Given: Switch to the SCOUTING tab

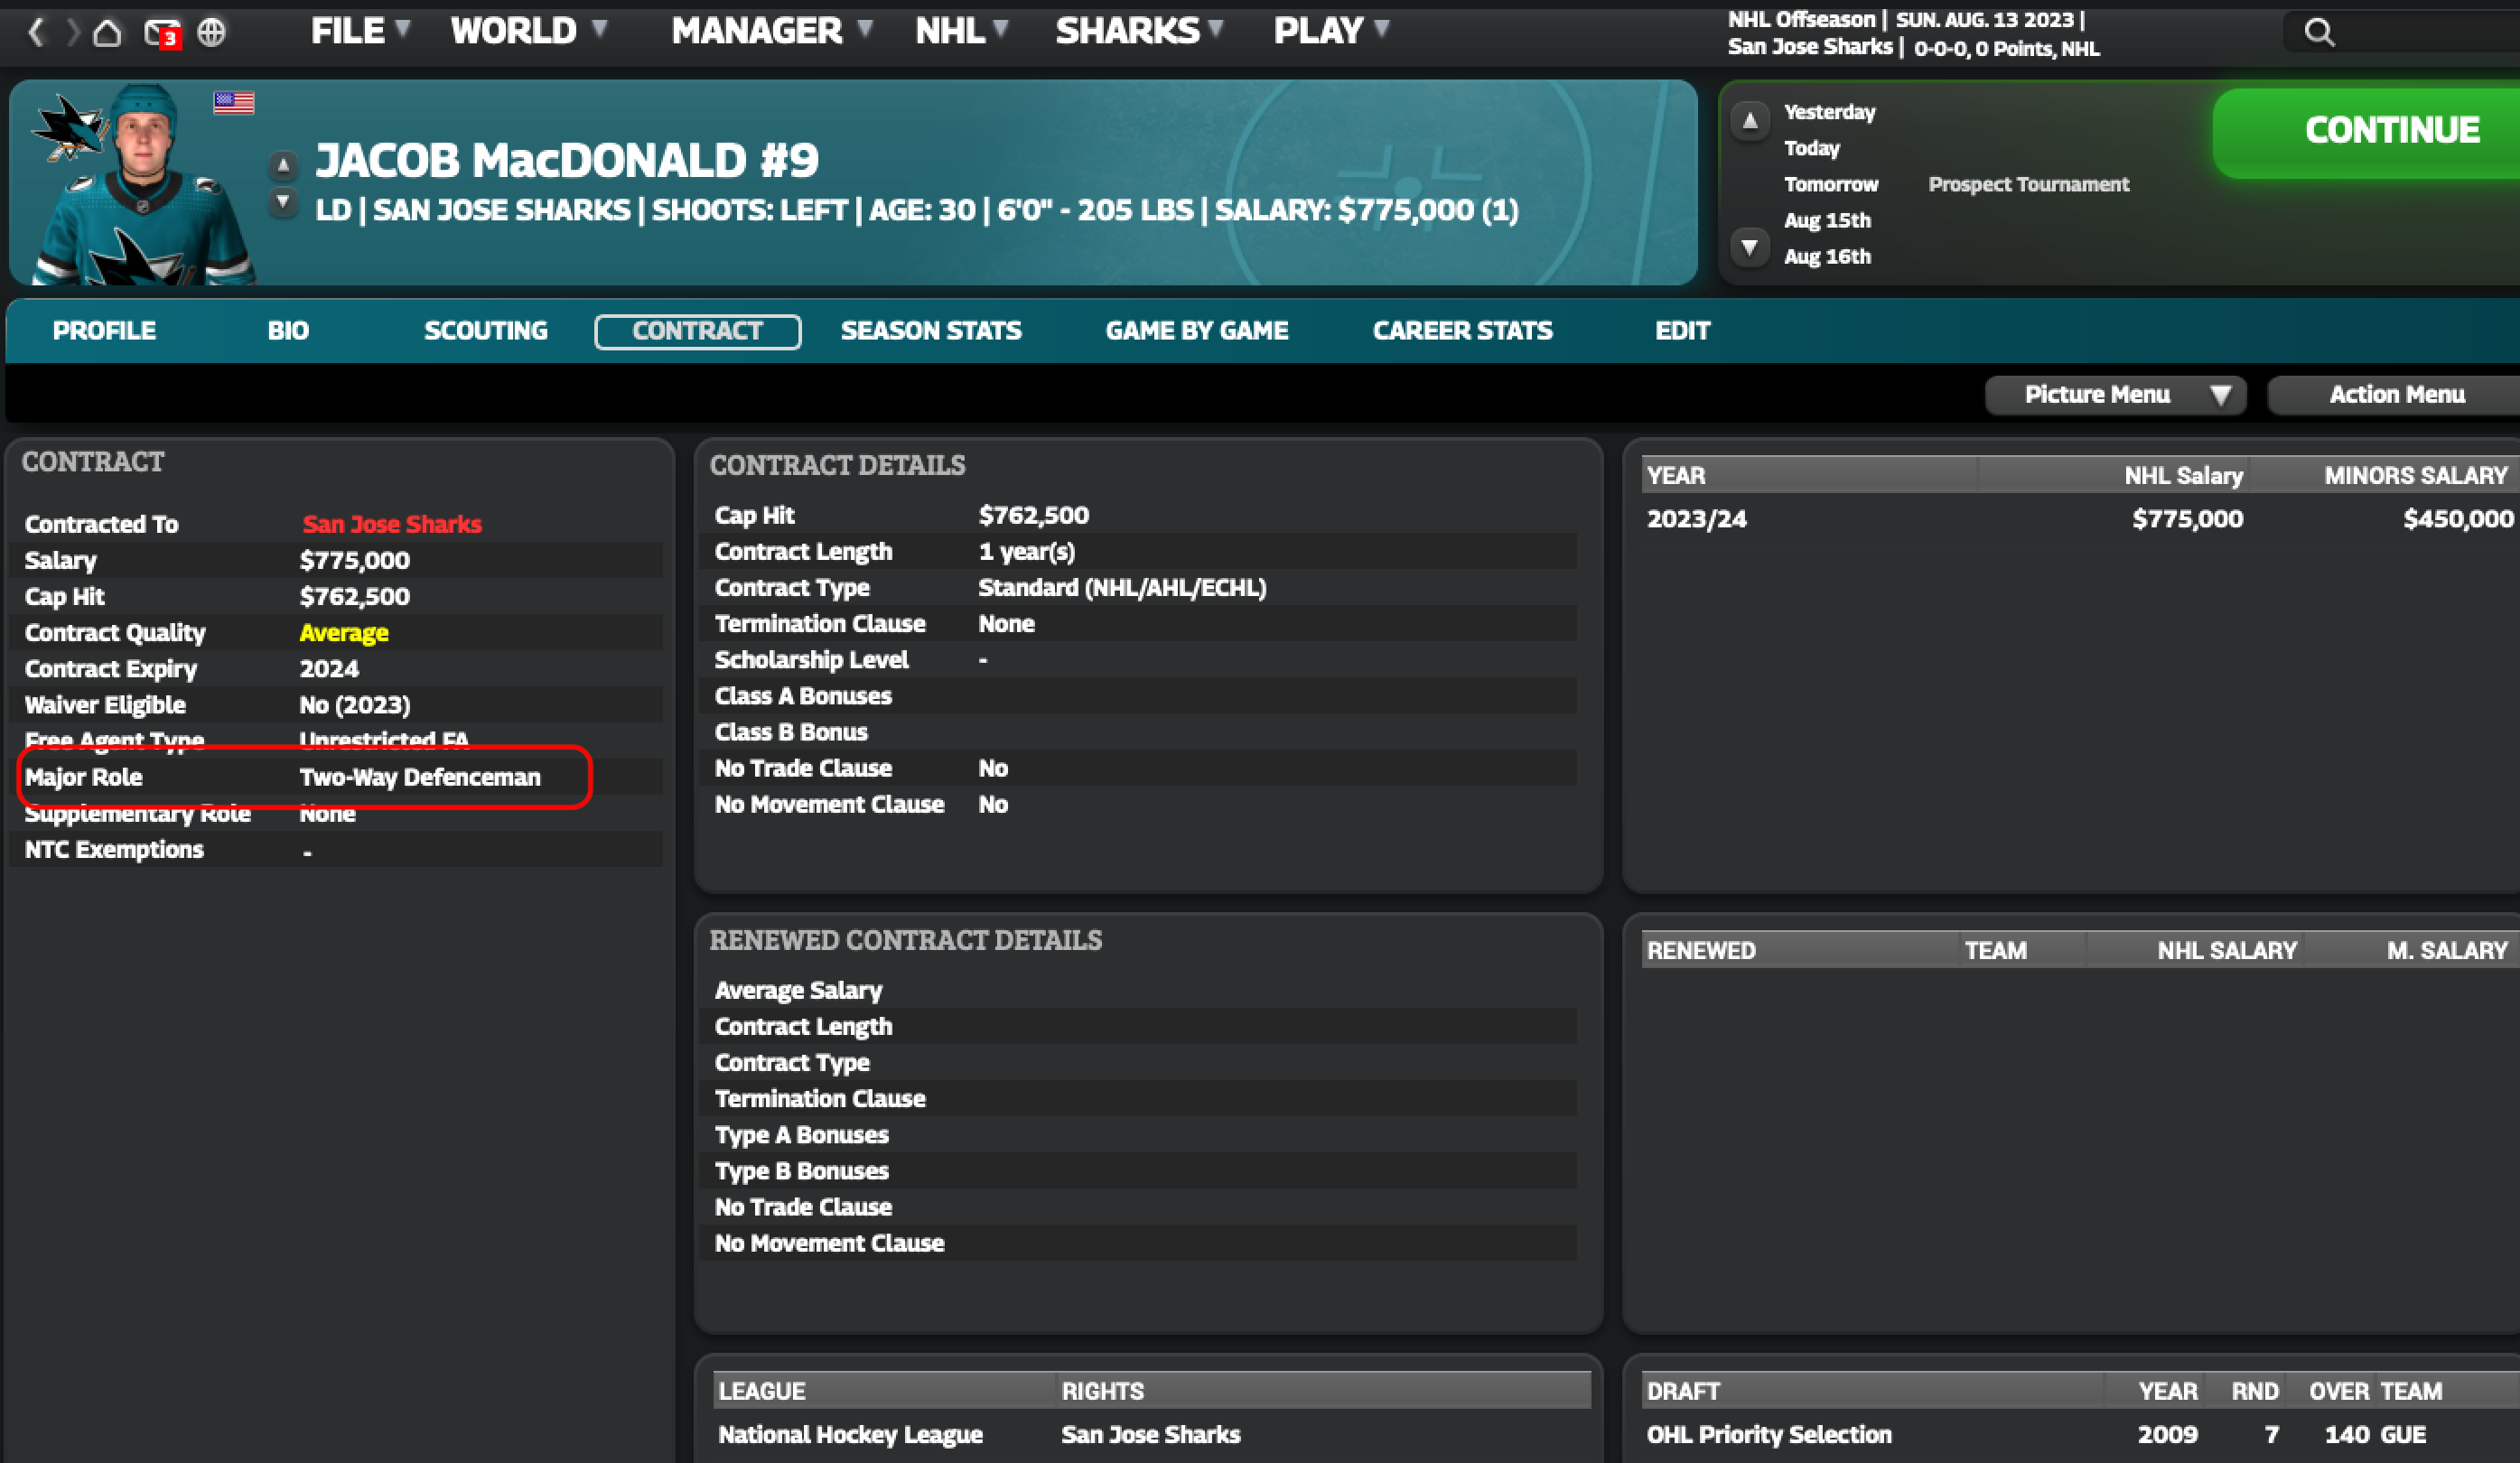Looking at the screenshot, I should [x=485, y=331].
